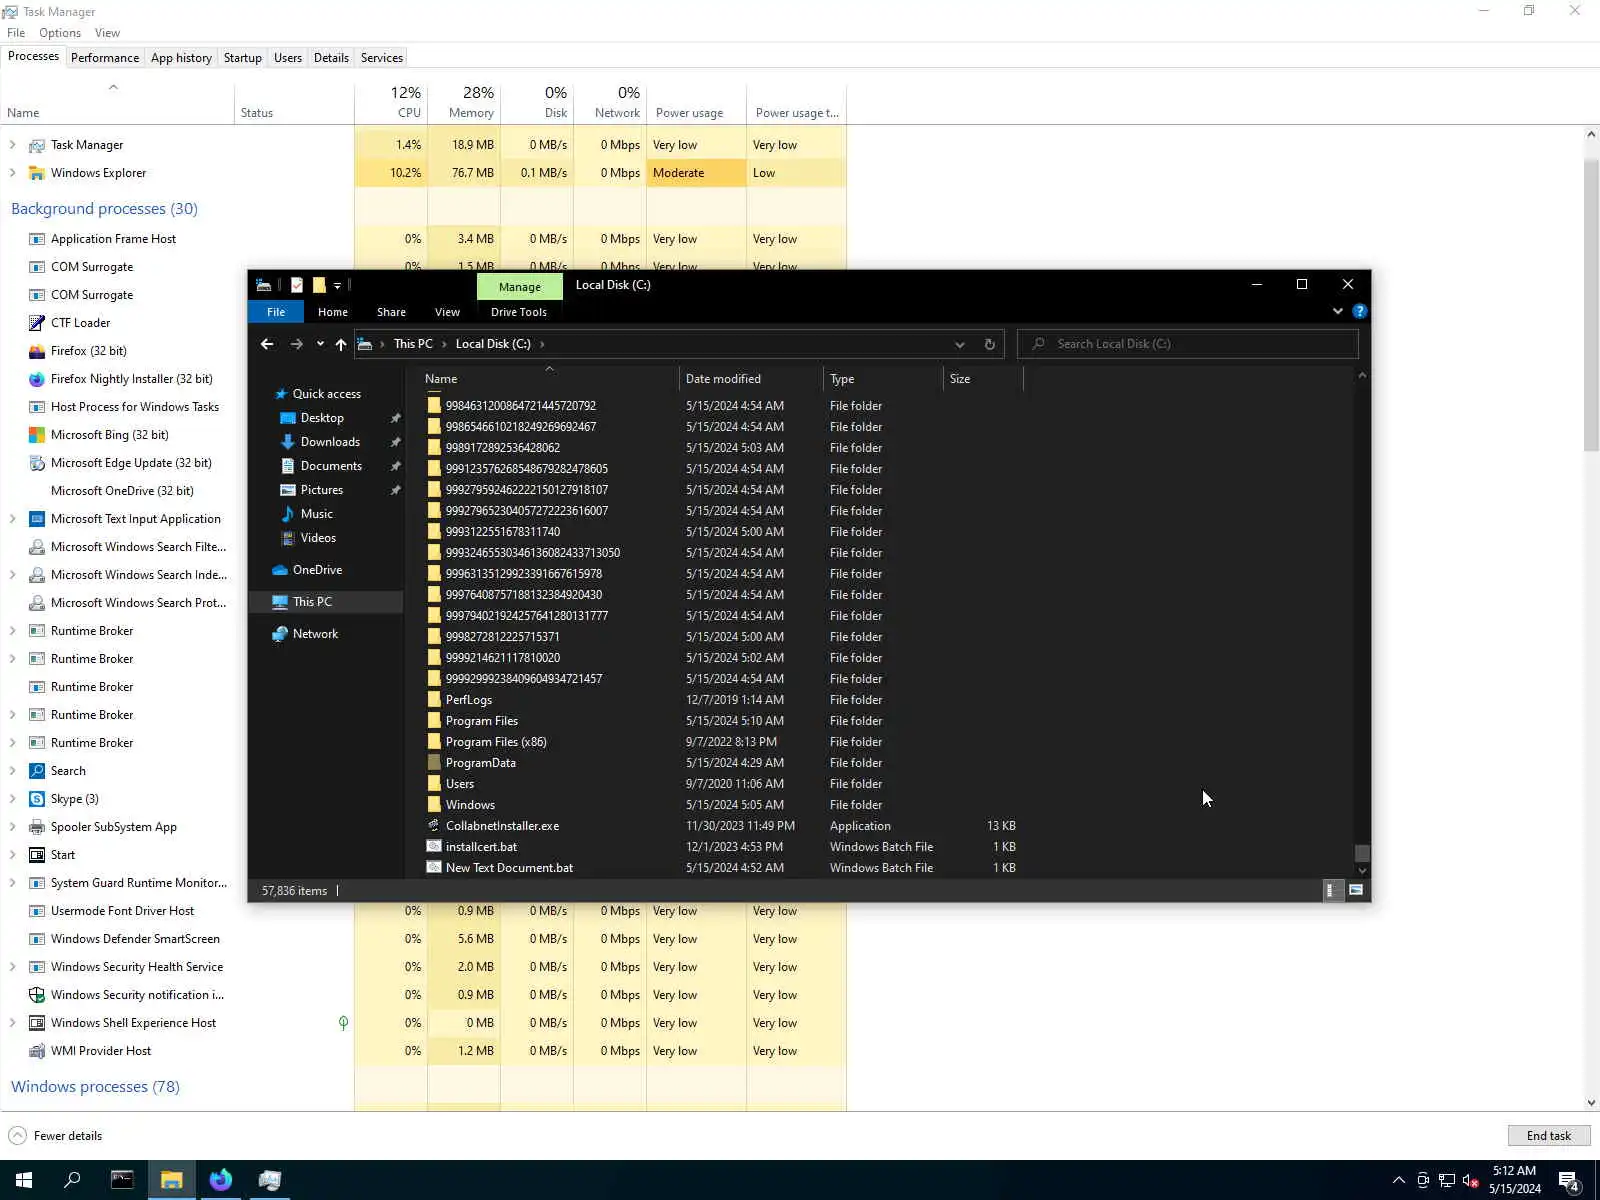Click the Music icon in navigation pane
The height and width of the screenshot is (1200, 1600).
[x=288, y=514]
